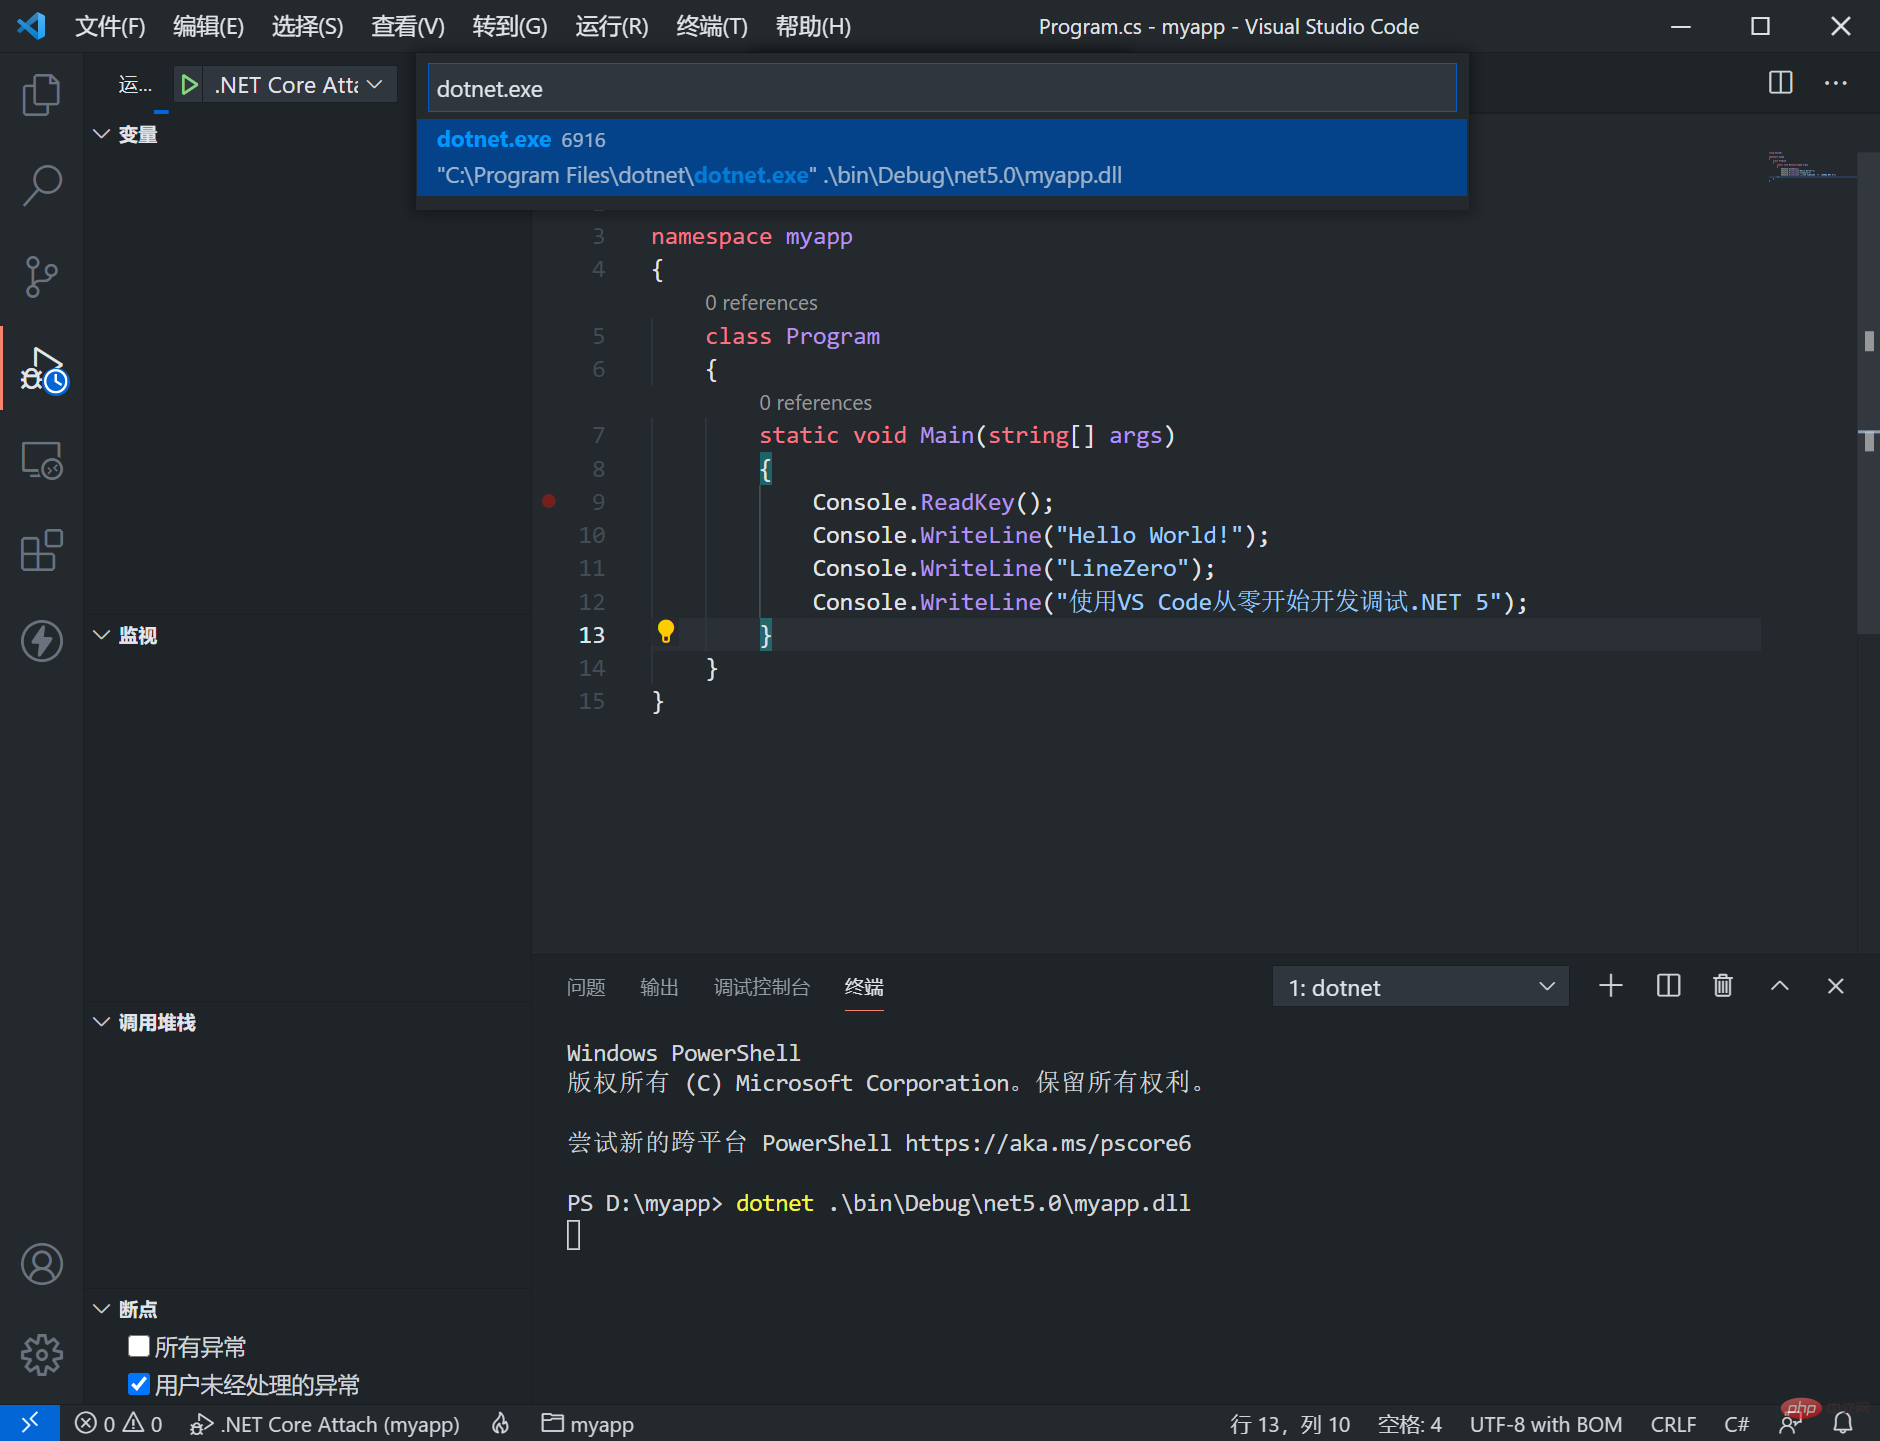This screenshot has height=1441, width=1880.
Task: Toggle the breakpoint on line 9
Action: click(549, 501)
